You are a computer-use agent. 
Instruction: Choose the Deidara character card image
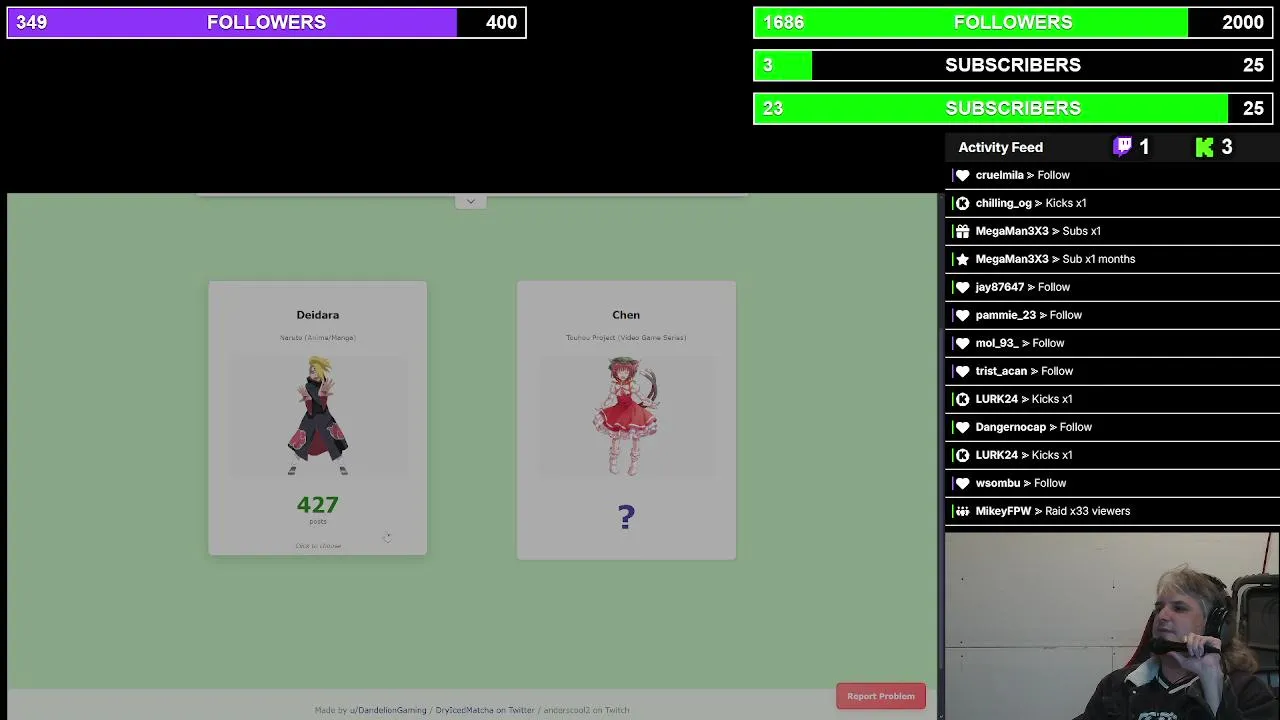[318, 415]
